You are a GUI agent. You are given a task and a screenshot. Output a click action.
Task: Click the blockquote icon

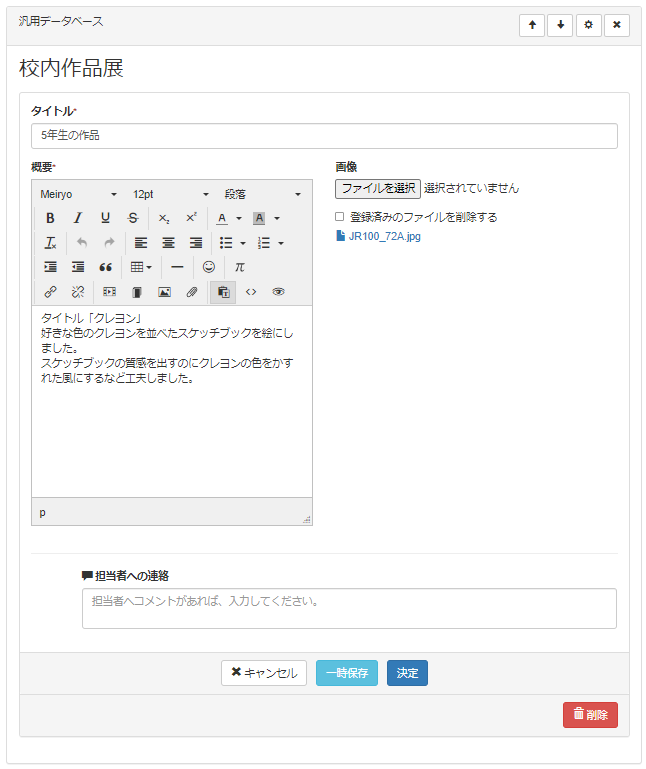tap(105, 267)
